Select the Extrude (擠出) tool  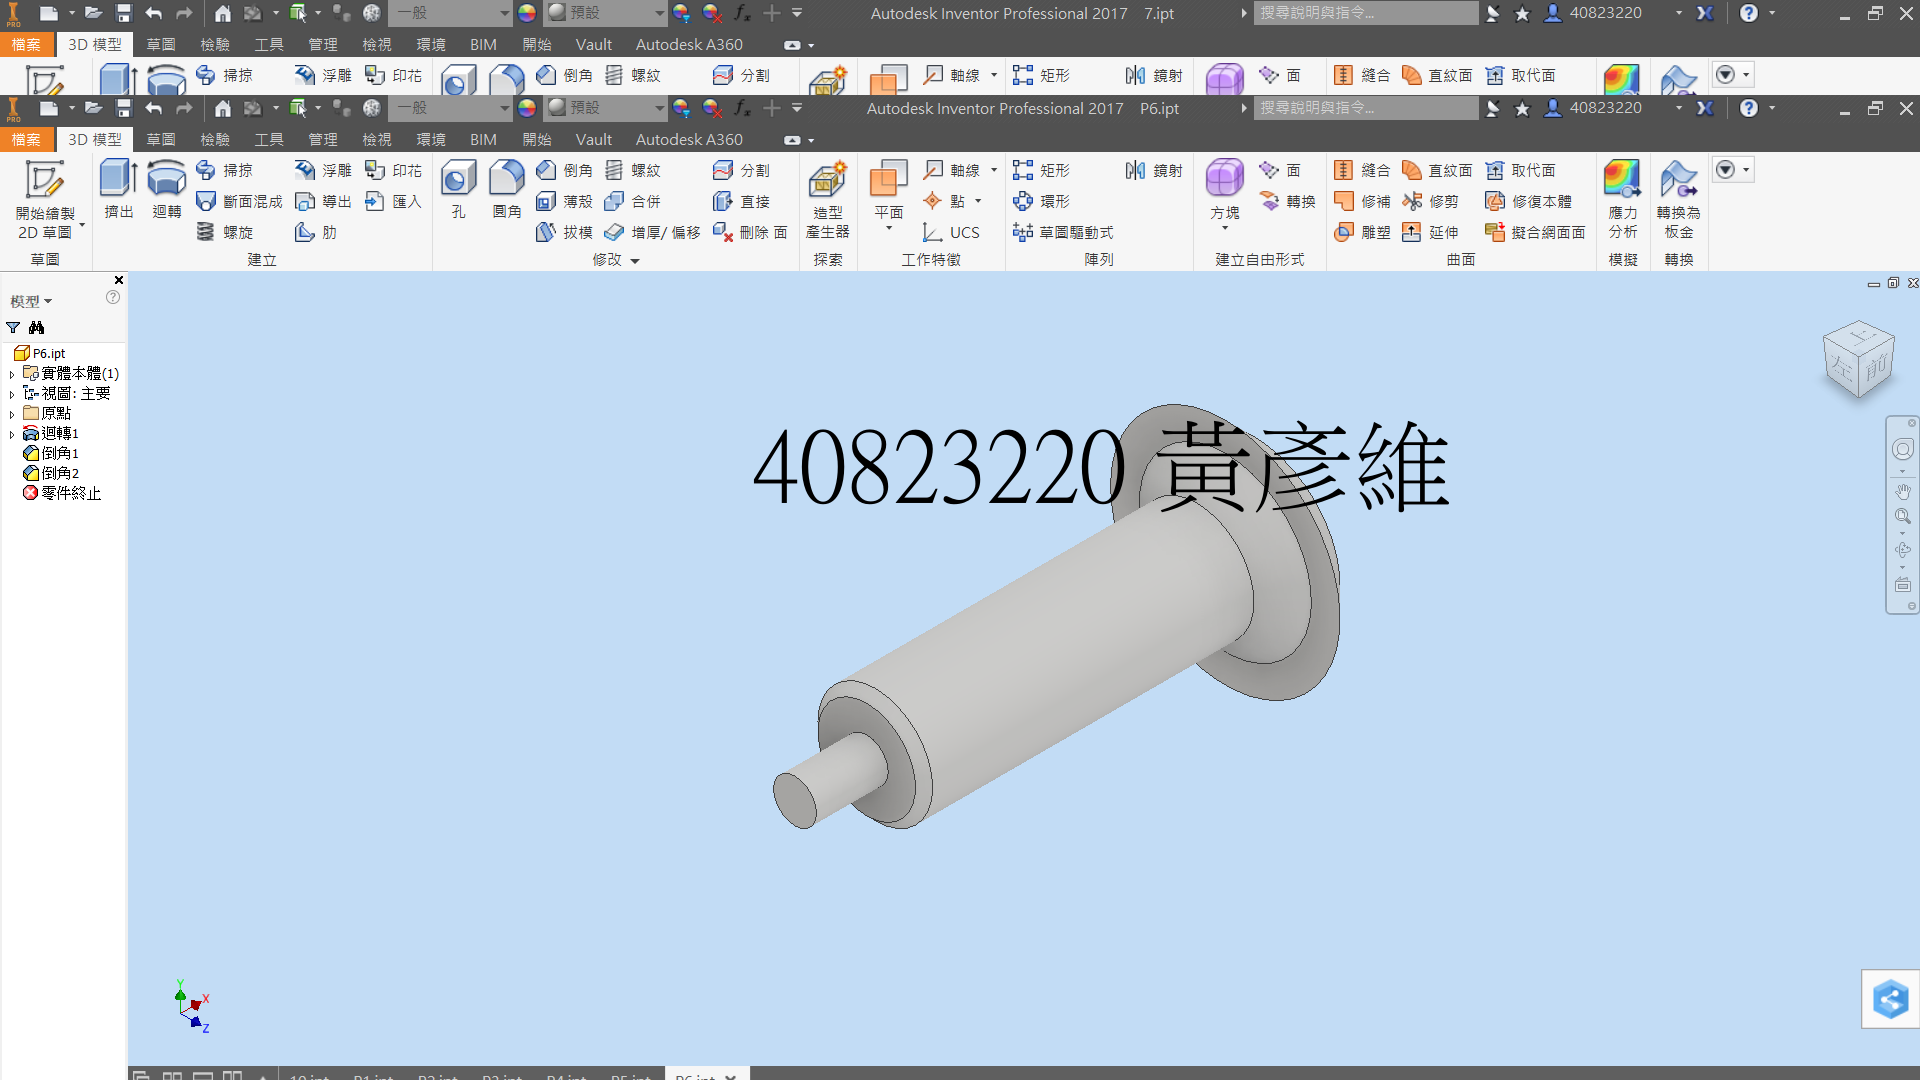[x=119, y=189]
